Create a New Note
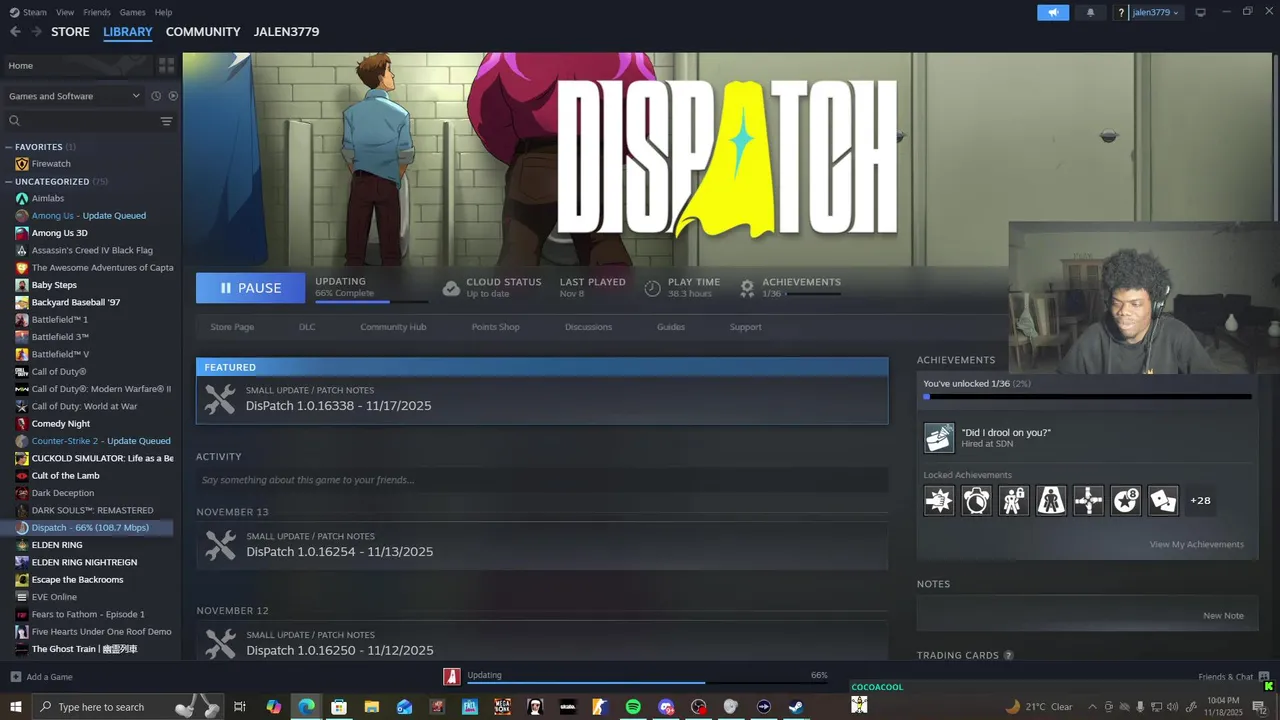The image size is (1280, 720). tap(1223, 616)
